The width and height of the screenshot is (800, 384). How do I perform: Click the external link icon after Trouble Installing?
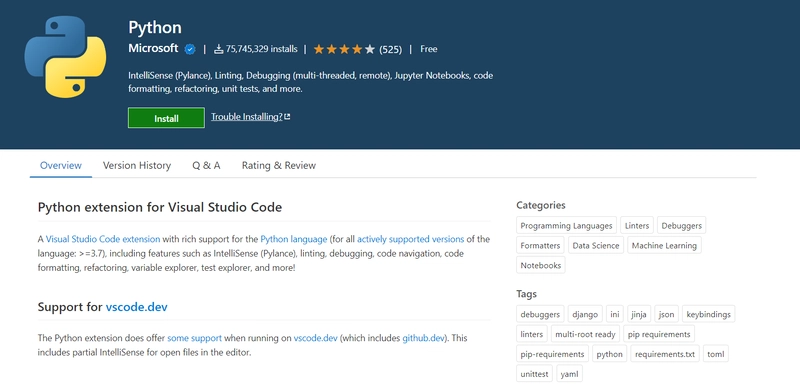click(287, 117)
